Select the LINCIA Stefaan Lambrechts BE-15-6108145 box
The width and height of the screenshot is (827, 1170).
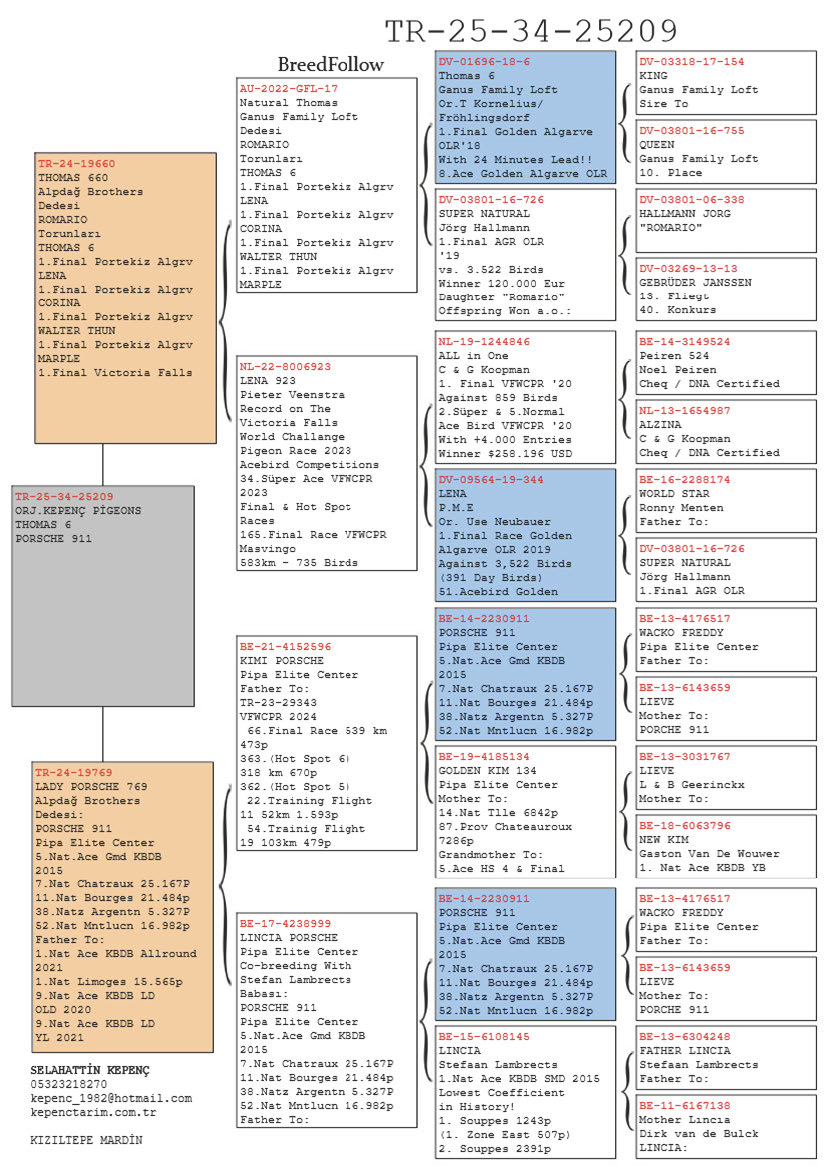coord(525,1092)
